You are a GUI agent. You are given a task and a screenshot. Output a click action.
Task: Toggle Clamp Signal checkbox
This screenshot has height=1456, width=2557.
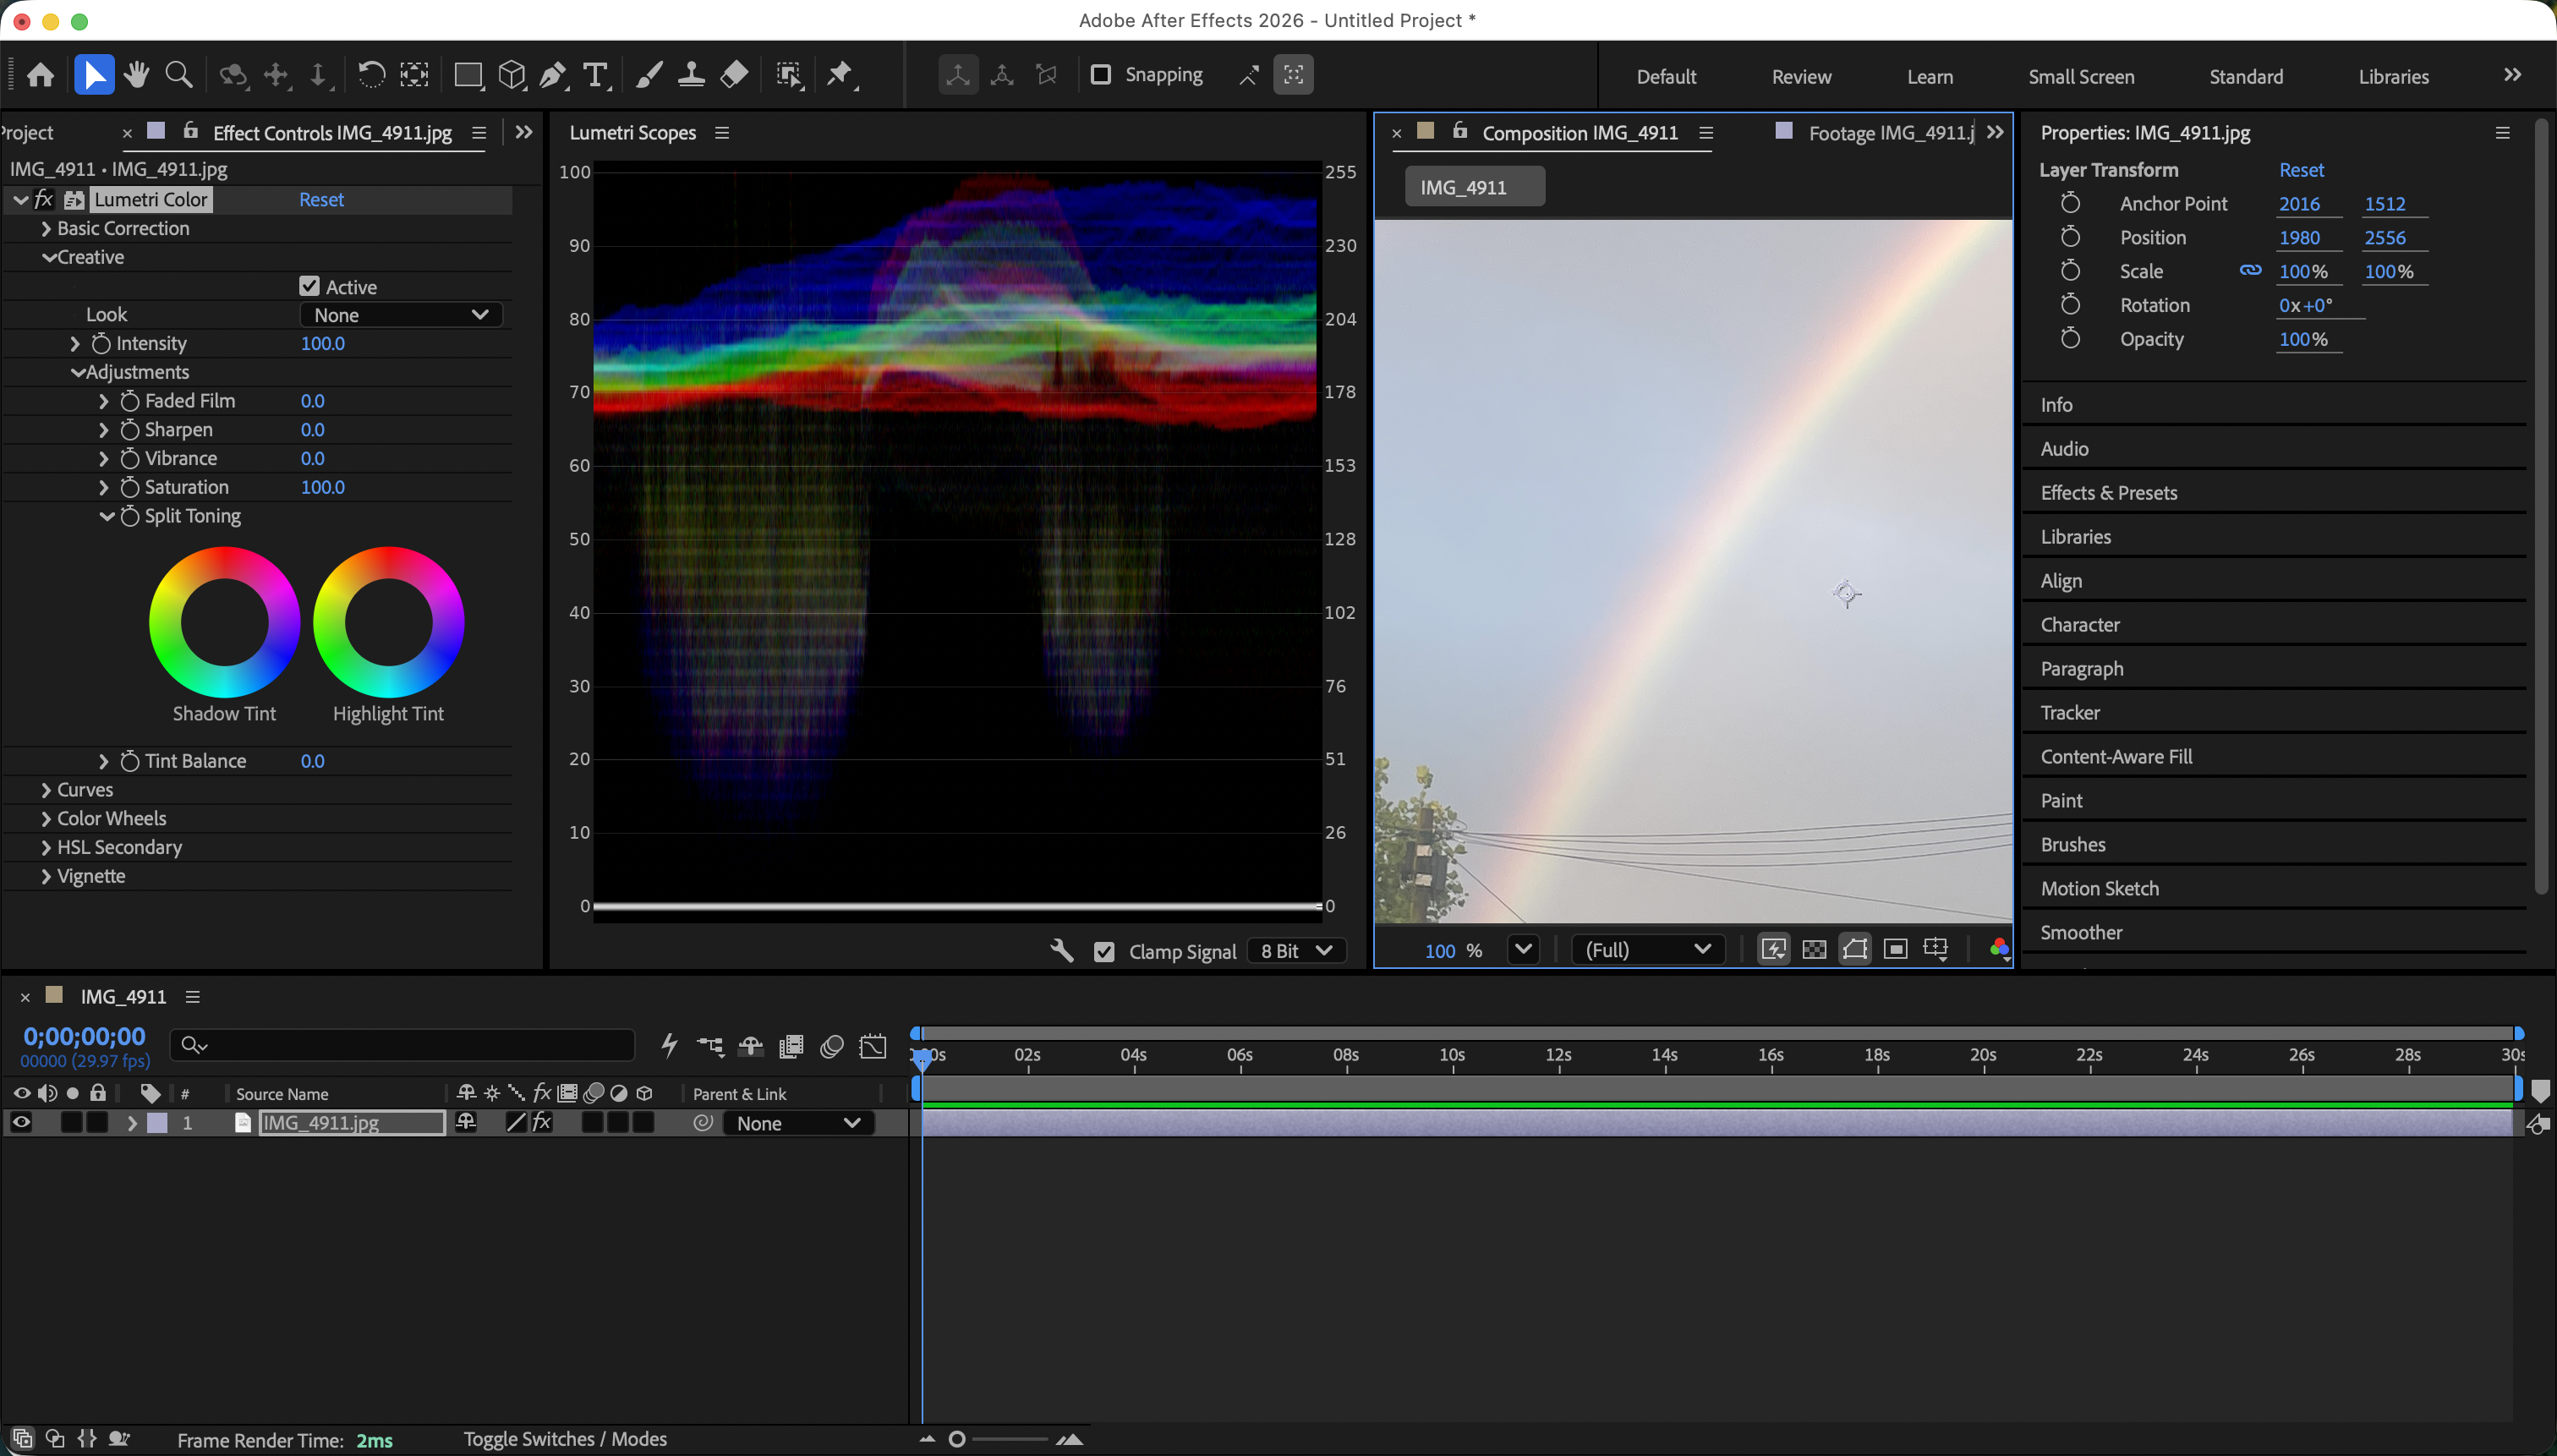(1103, 952)
